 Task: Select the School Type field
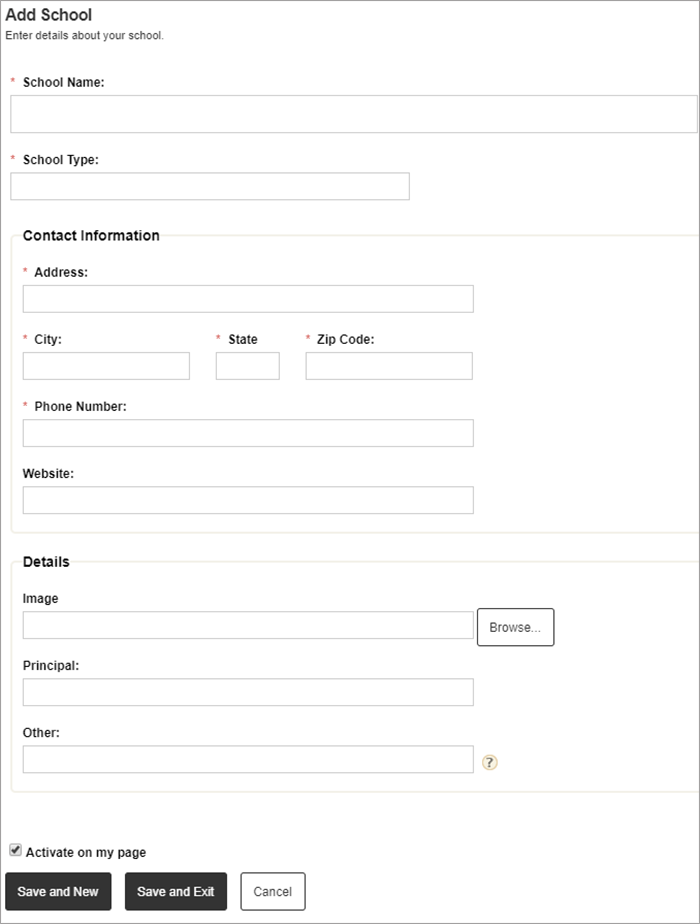coord(209,186)
